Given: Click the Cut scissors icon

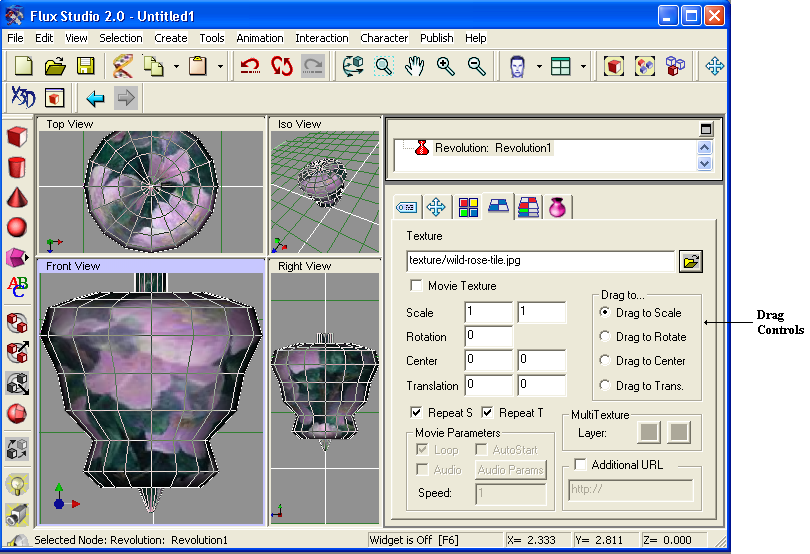Looking at the screenshot, I should click(122, 66).
